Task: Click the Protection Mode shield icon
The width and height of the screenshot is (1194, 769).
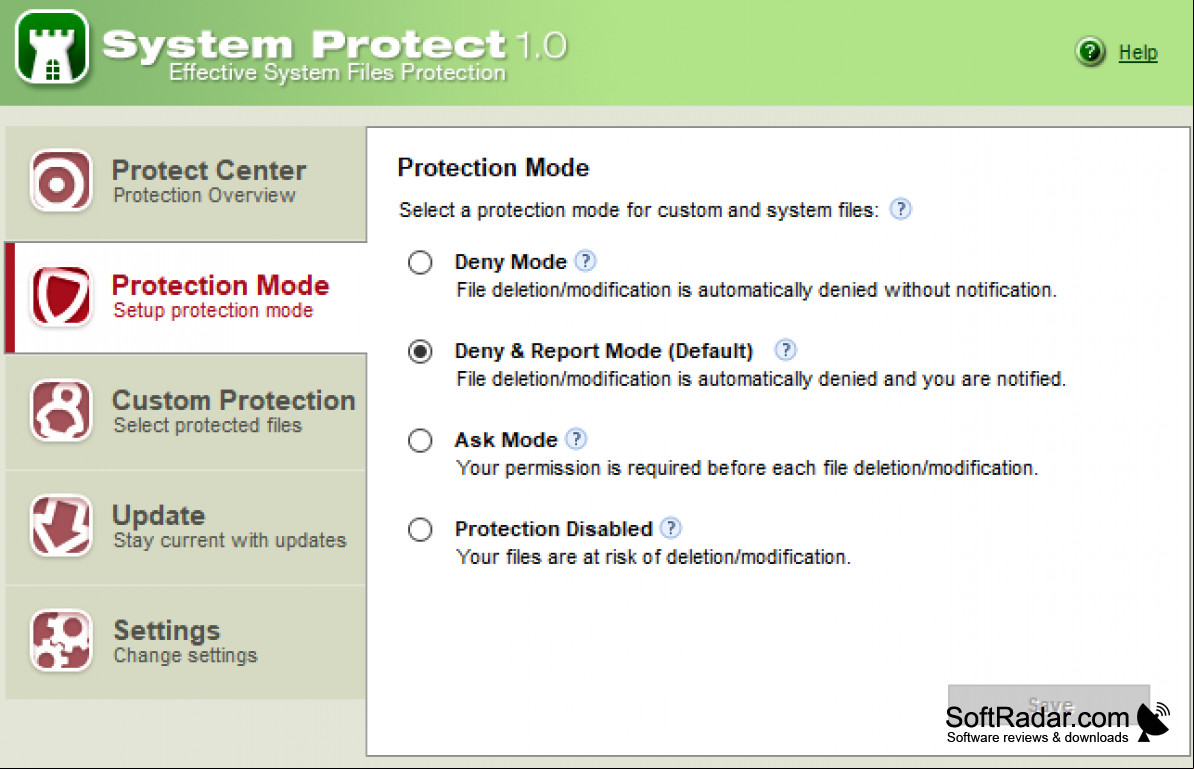Action: click(61, 295)
